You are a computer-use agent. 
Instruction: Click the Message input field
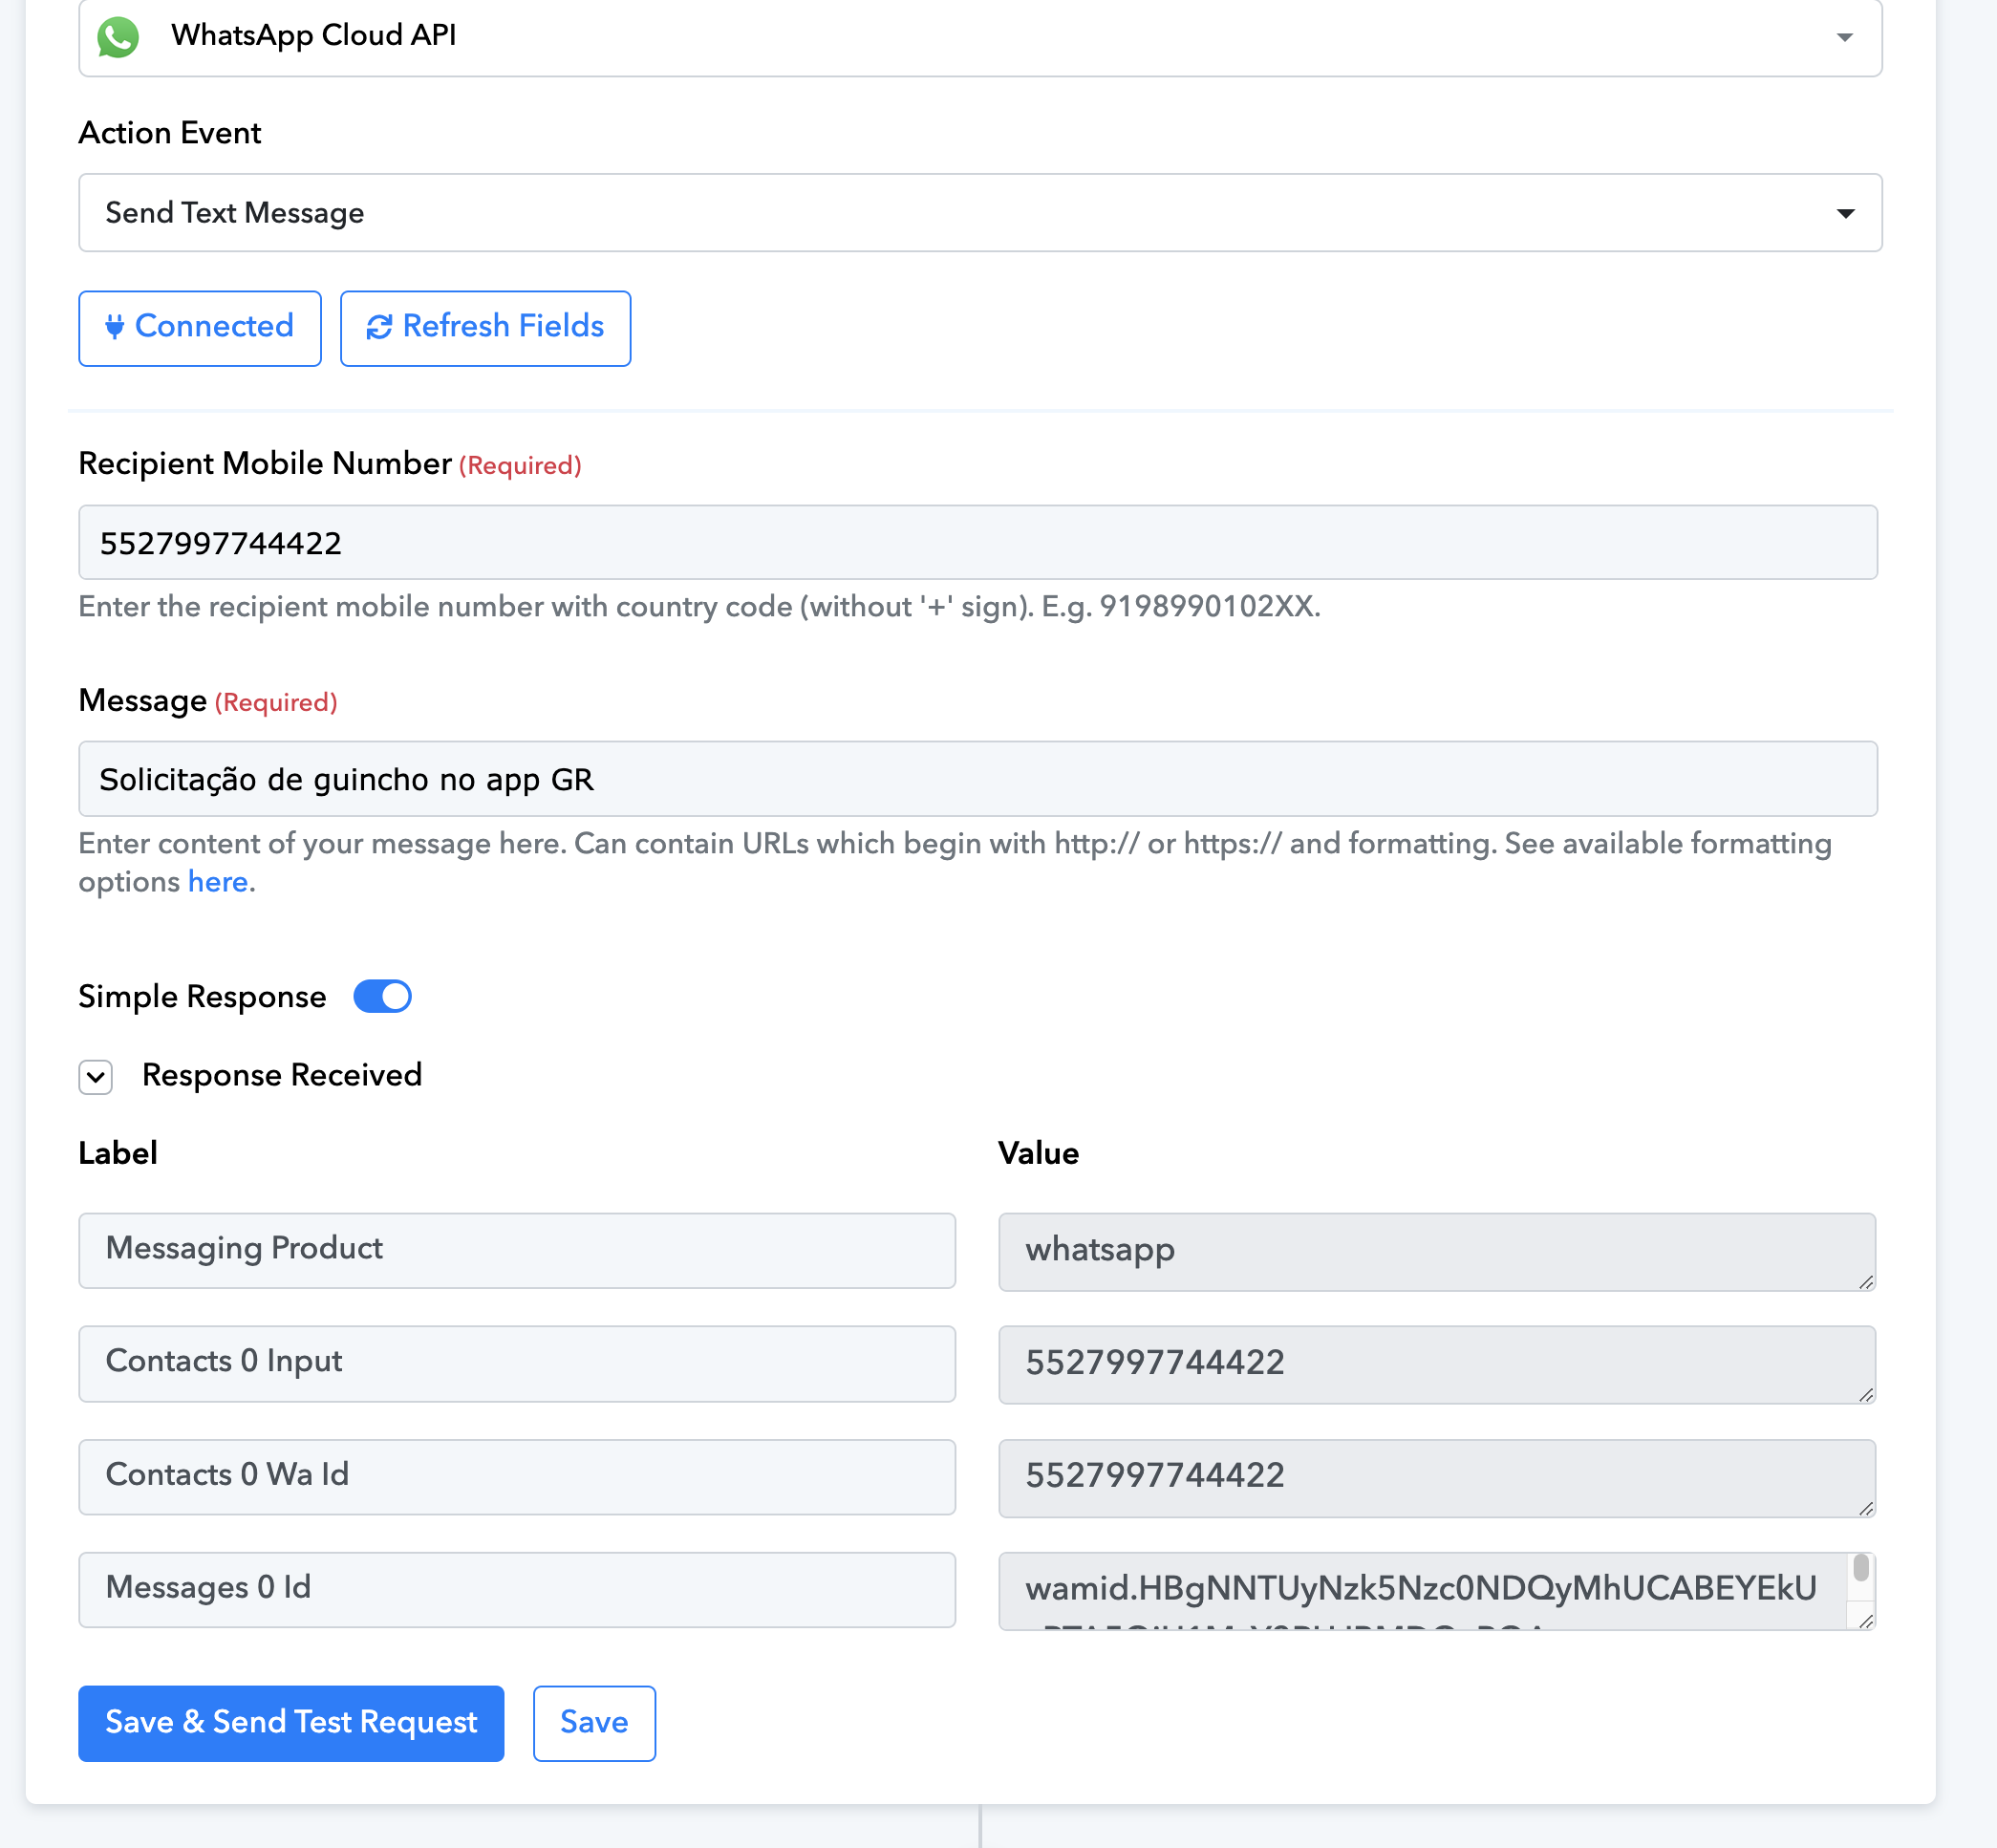point(978,779)
